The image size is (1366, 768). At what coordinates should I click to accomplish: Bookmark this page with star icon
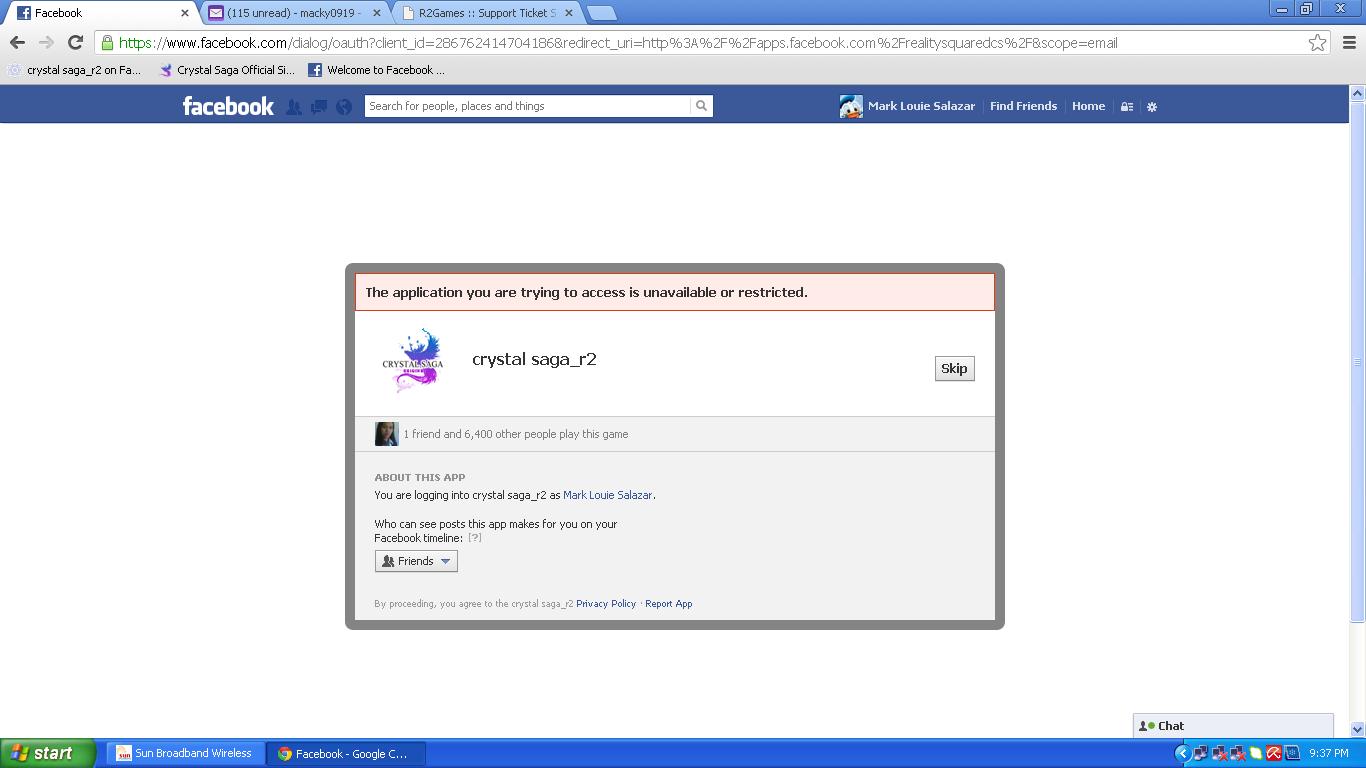[1317, 42]
